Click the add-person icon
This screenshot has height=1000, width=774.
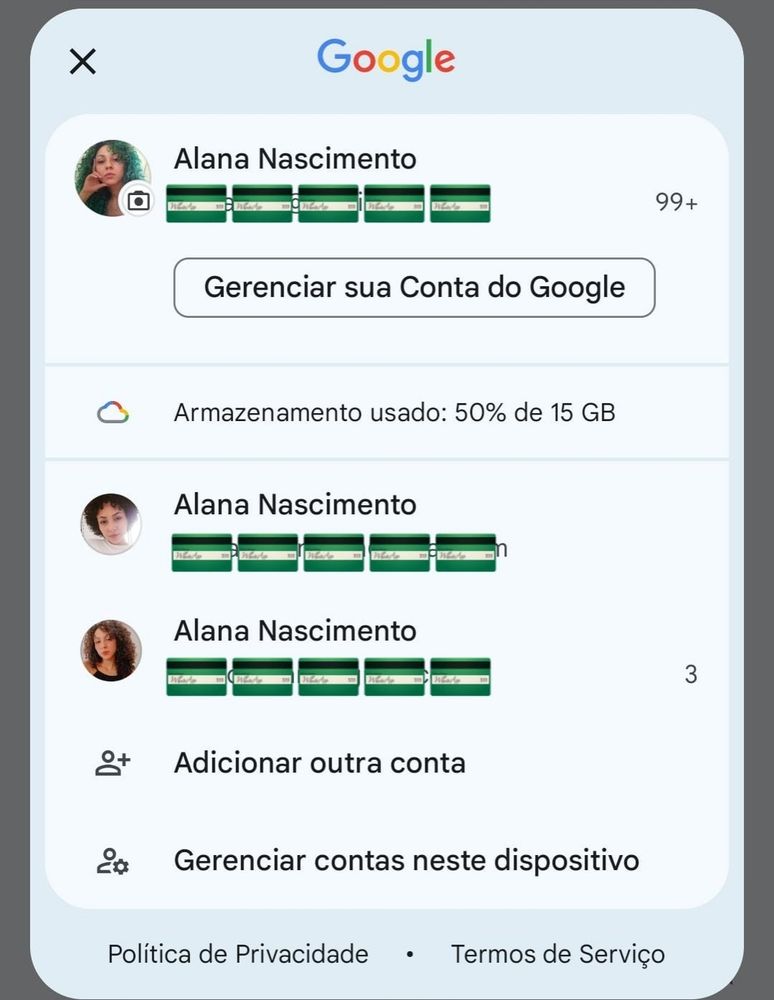tap(113, 764)
